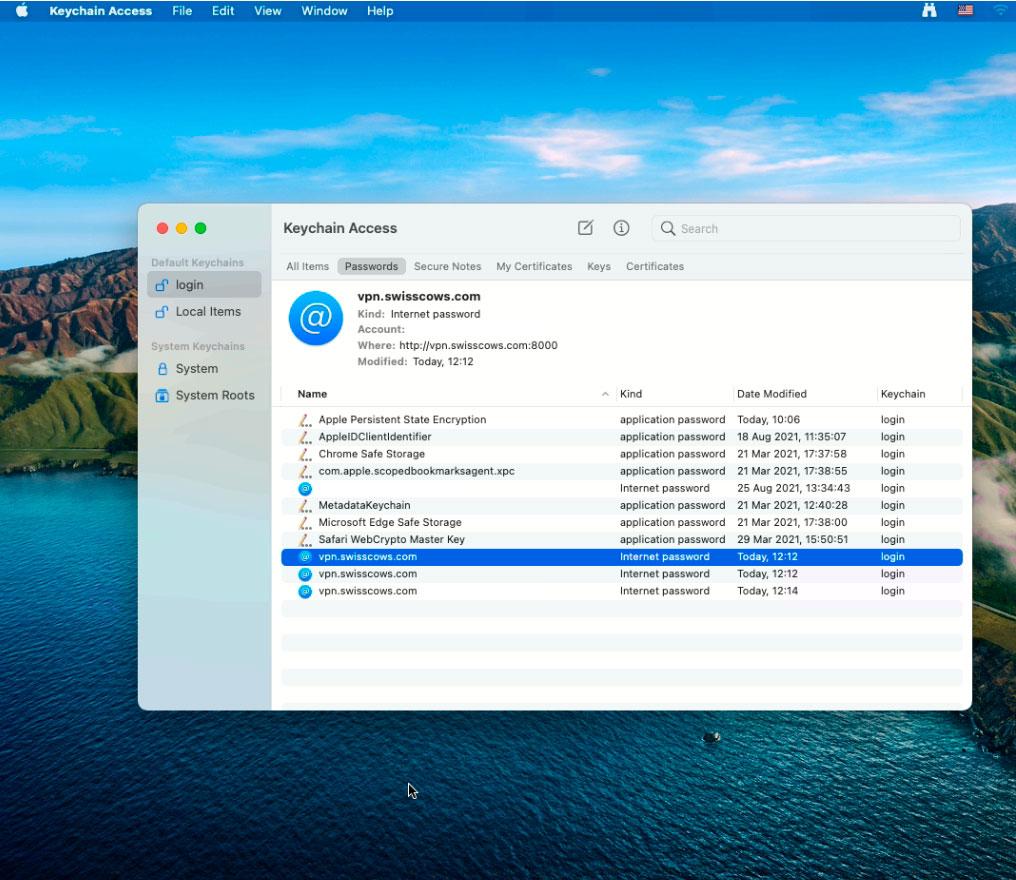This screenshot has height=880, width=1016.
Task: Click the create new keychain item icon
Action: (585, 227)
